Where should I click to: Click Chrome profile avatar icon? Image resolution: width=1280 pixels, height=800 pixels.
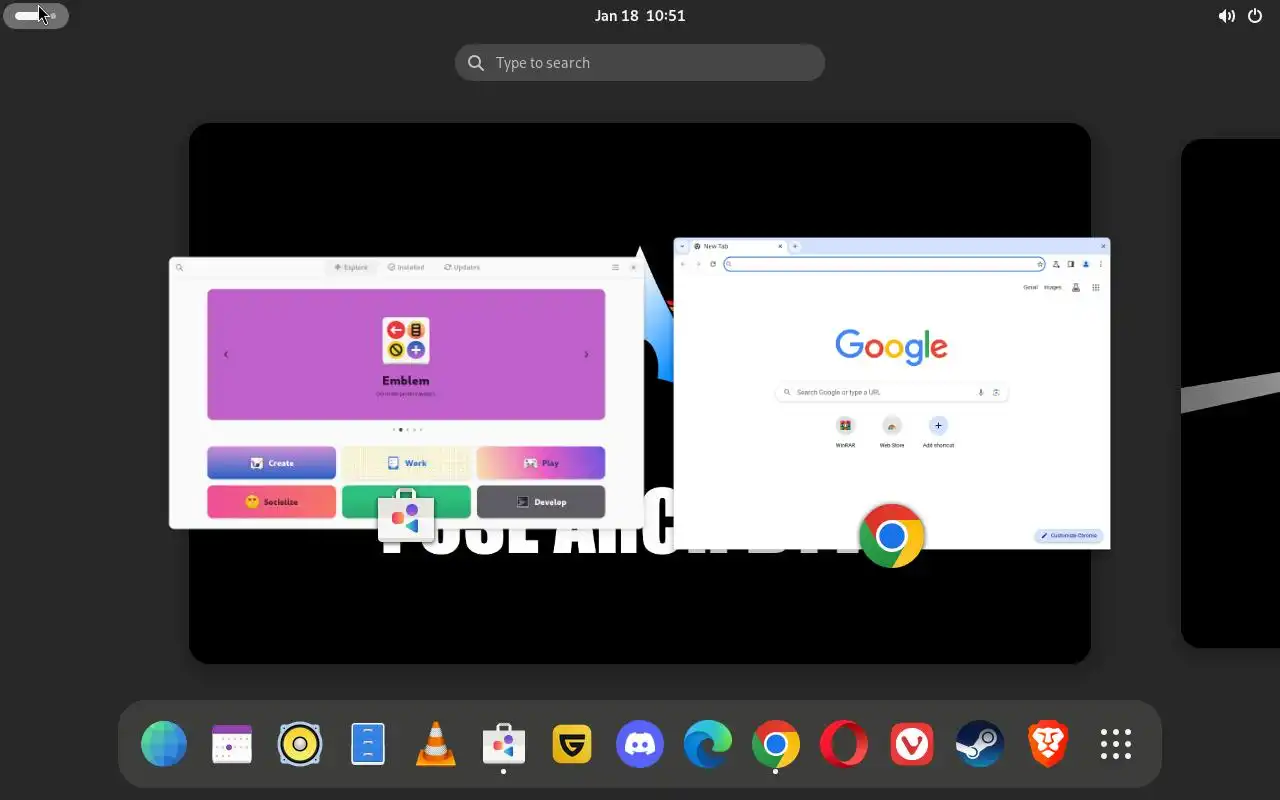1086,264
